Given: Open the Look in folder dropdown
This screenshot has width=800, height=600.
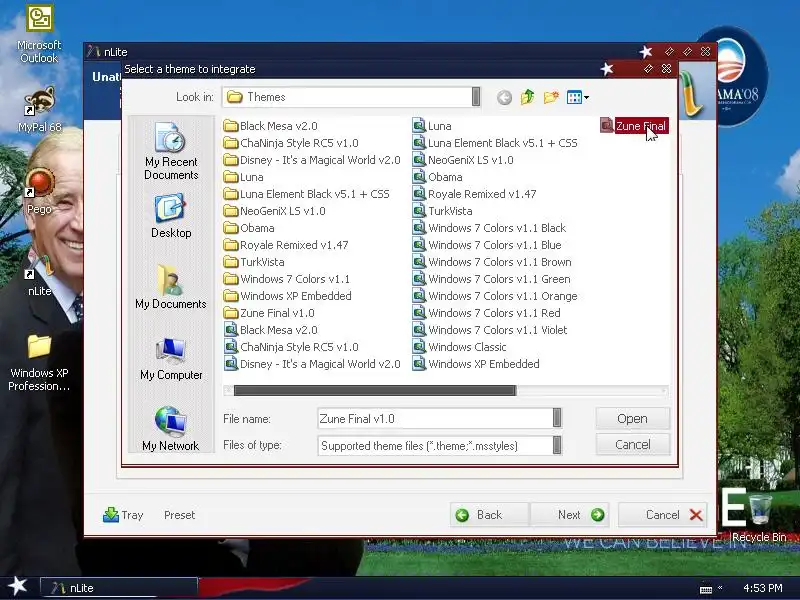Looking at the screenshot, I should pos(476,96).
